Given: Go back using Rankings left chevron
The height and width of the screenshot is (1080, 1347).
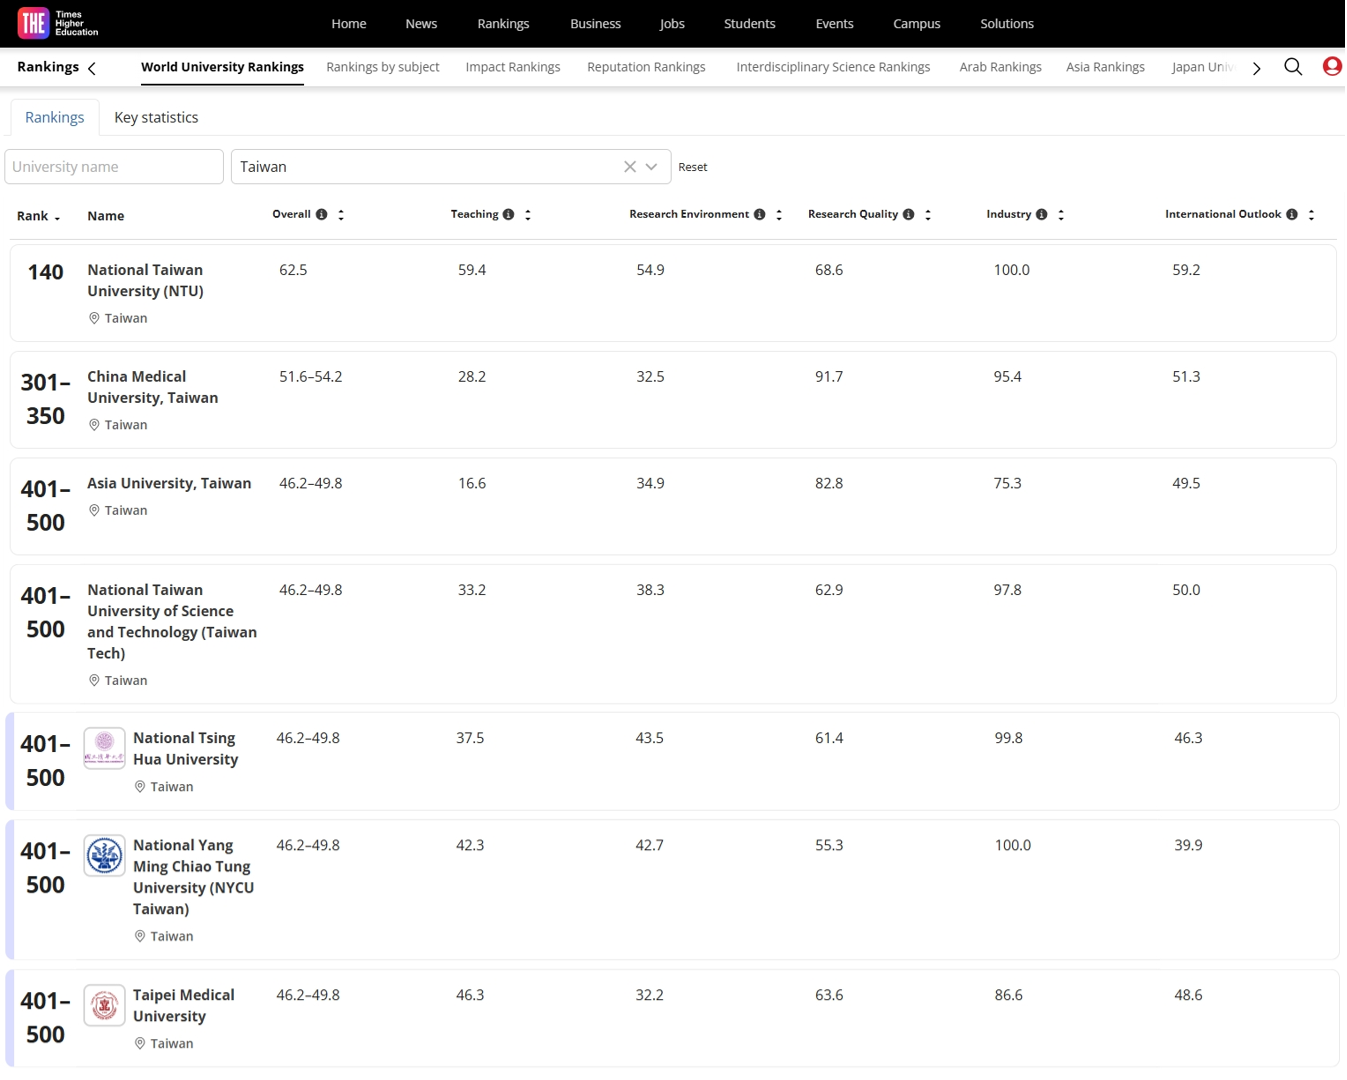Looking at the screenshot, I should tap(92, 68).
